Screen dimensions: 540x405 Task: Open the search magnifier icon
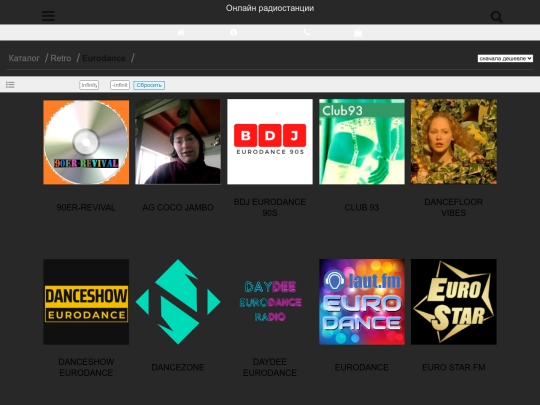[496, 17]
